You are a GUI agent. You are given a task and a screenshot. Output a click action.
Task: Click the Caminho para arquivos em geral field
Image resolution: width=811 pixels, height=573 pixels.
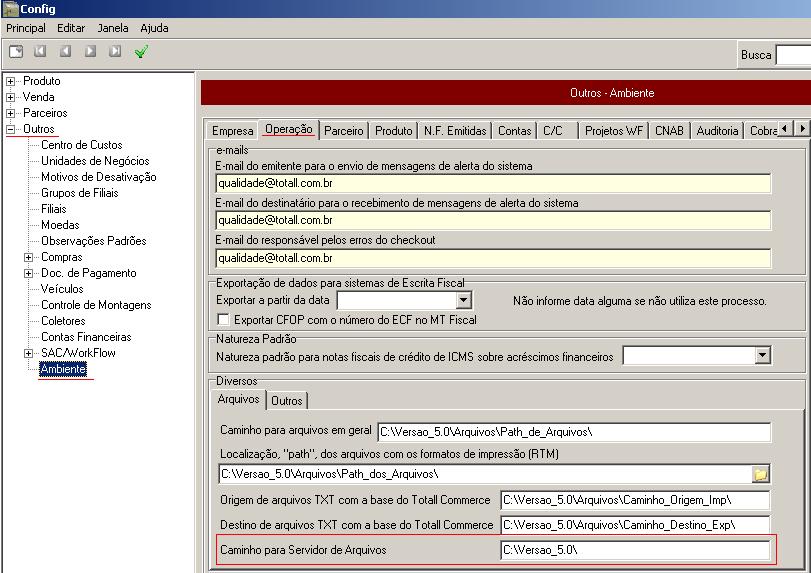(574, 432)
